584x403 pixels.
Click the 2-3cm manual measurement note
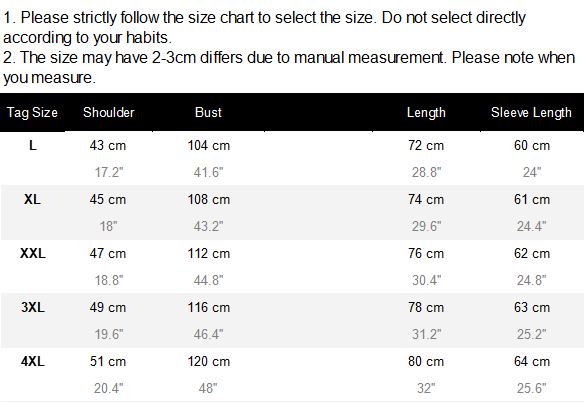tap(289, 67)
